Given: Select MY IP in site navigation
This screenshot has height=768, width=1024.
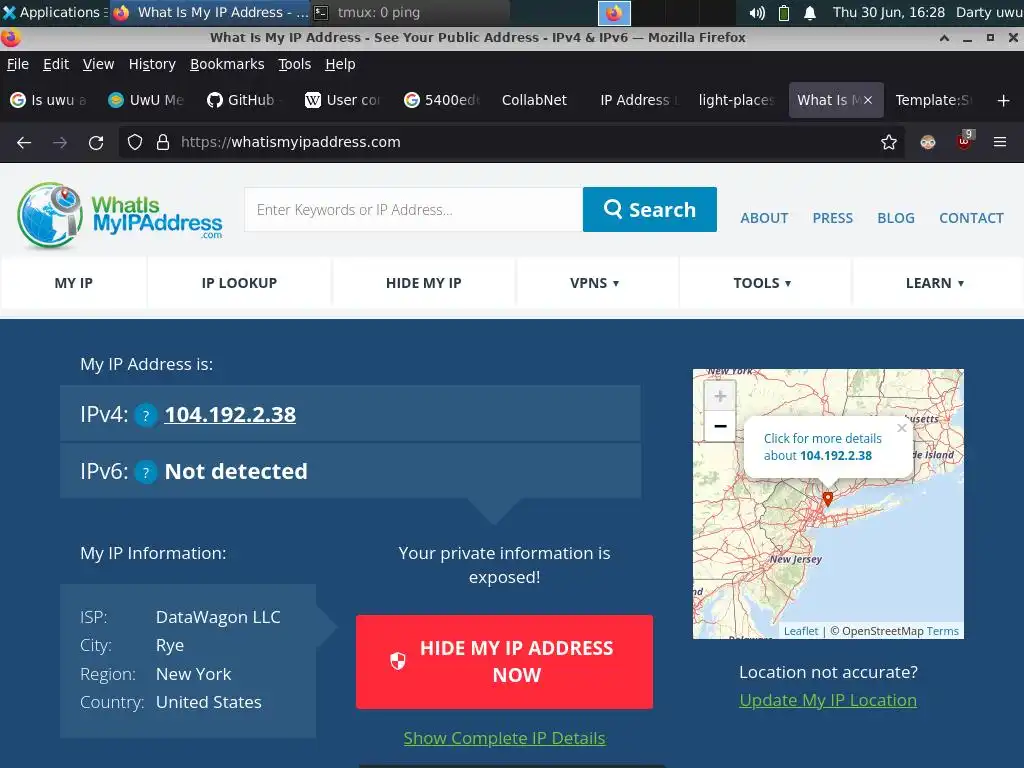Looking at the screenshot, I should [74, 283].
